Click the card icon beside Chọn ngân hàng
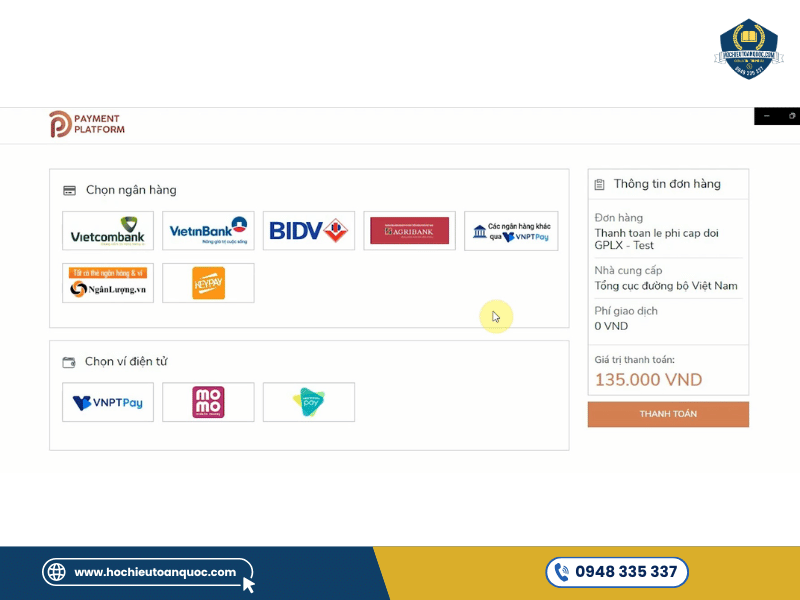 click(x=69, y=190)
